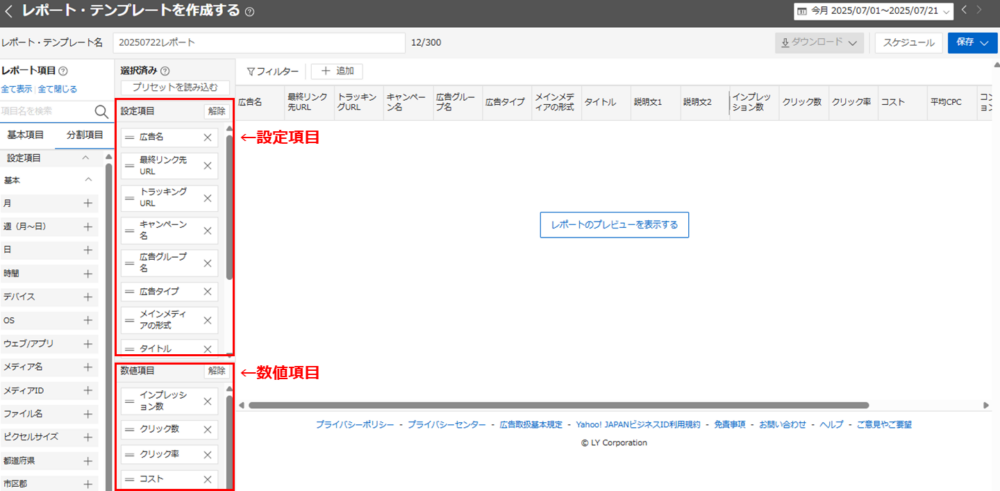Image resolution: width=1000 pixels, height=491 pixels.
Task: Add メディアID item with plus icon
Action: pyautogui.click(x=88, y=390)
